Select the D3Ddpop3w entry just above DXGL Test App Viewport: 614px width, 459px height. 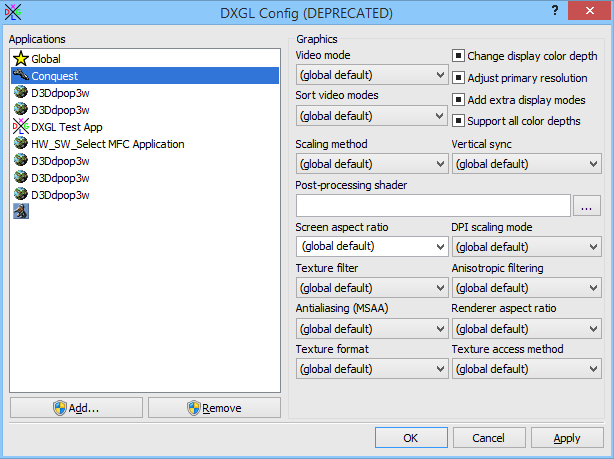coord(145,110)
